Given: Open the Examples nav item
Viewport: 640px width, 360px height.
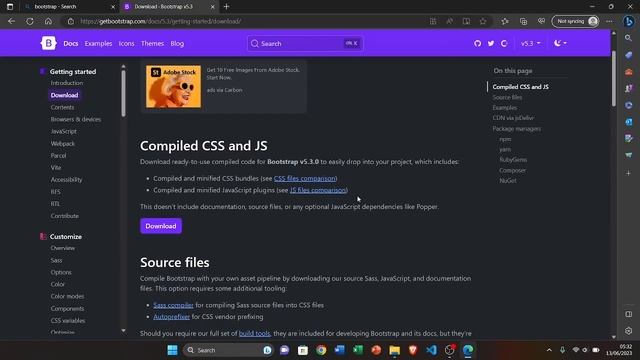Looking at the screenshot, I should [98, 43].
